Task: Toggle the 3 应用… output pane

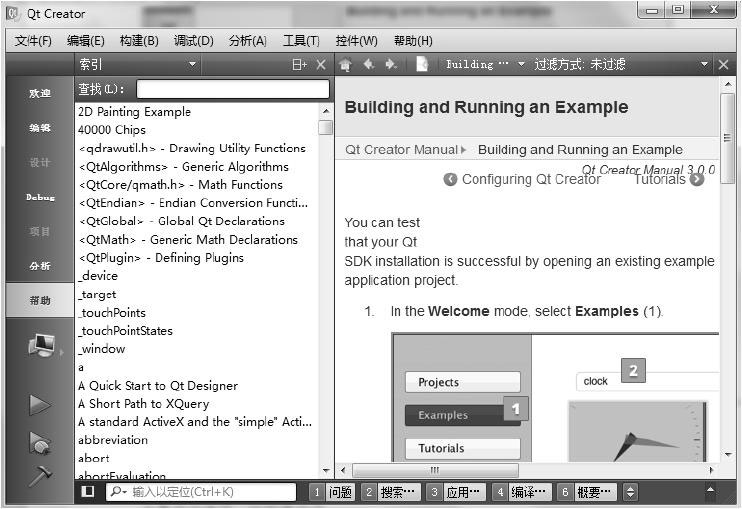Action: point(454,492)
